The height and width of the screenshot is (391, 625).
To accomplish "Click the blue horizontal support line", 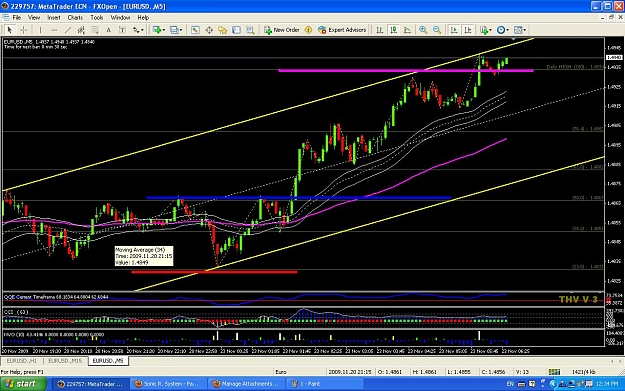I will coord(298,197).
